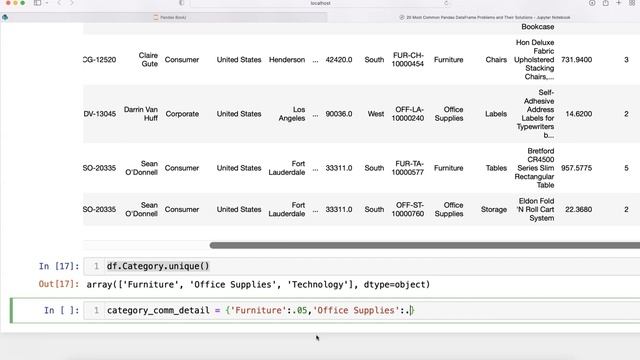Viewport: 640px width, 360px height.
Task: Click the quantity 5 in the Bretford row
Action: [626, 168]
